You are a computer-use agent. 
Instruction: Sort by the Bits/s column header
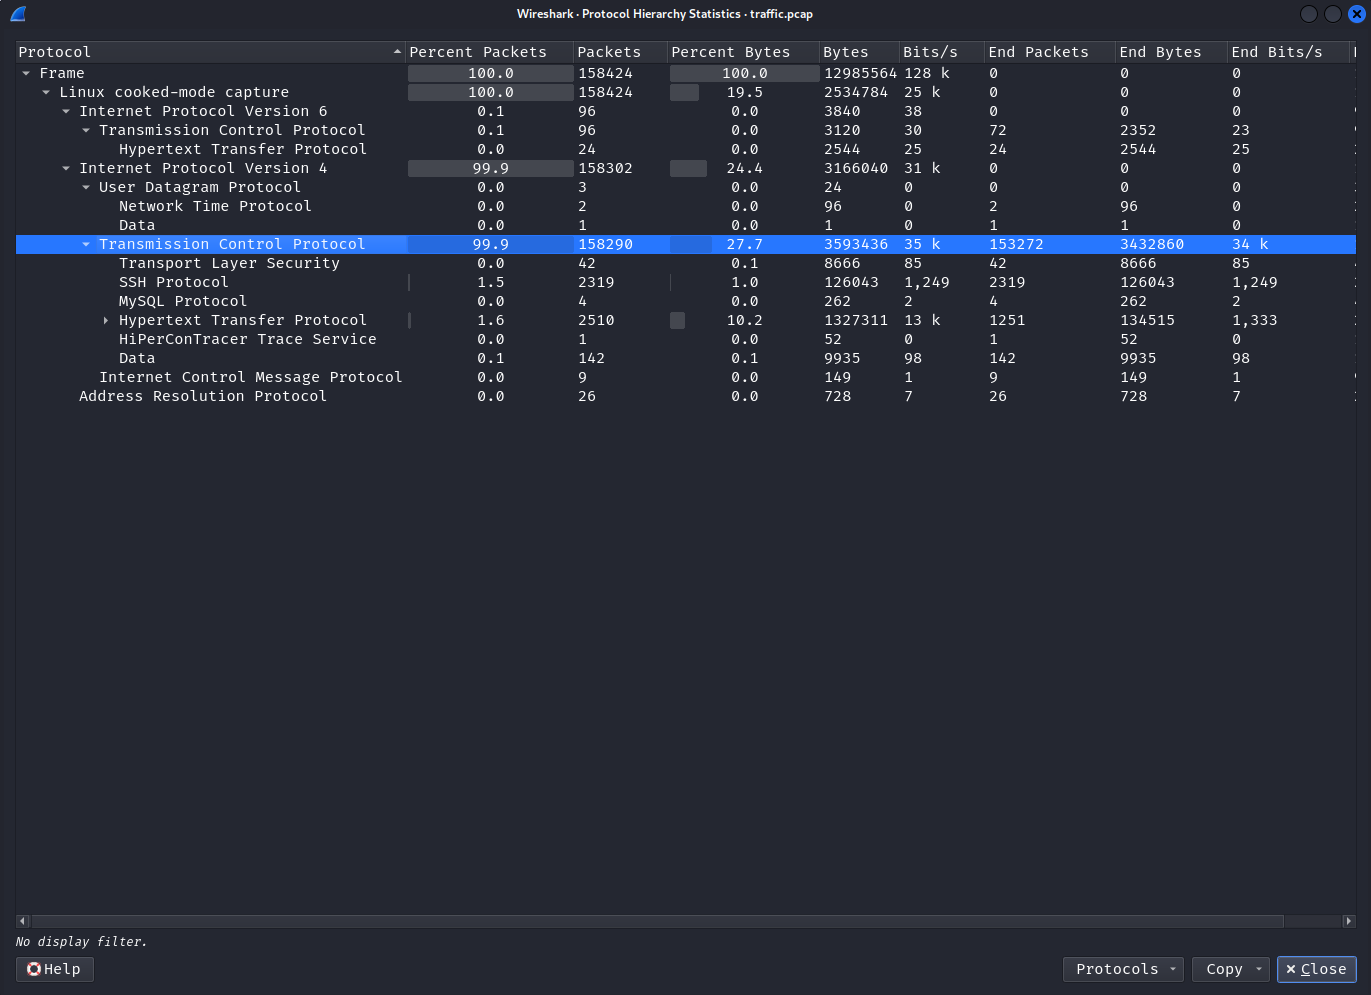tap(930, 52)
